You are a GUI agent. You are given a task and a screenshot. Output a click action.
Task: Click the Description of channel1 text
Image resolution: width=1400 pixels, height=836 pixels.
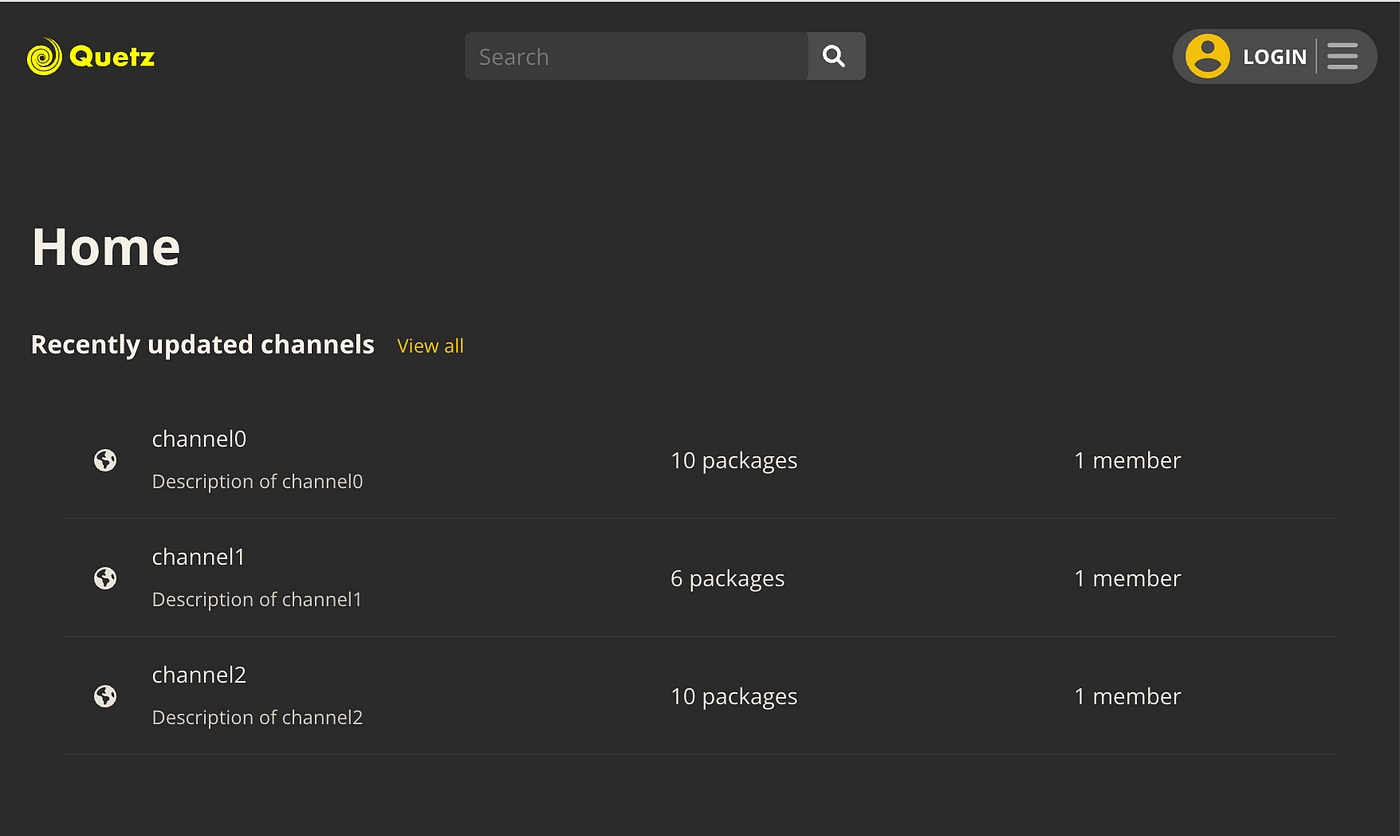click(257, 600)
